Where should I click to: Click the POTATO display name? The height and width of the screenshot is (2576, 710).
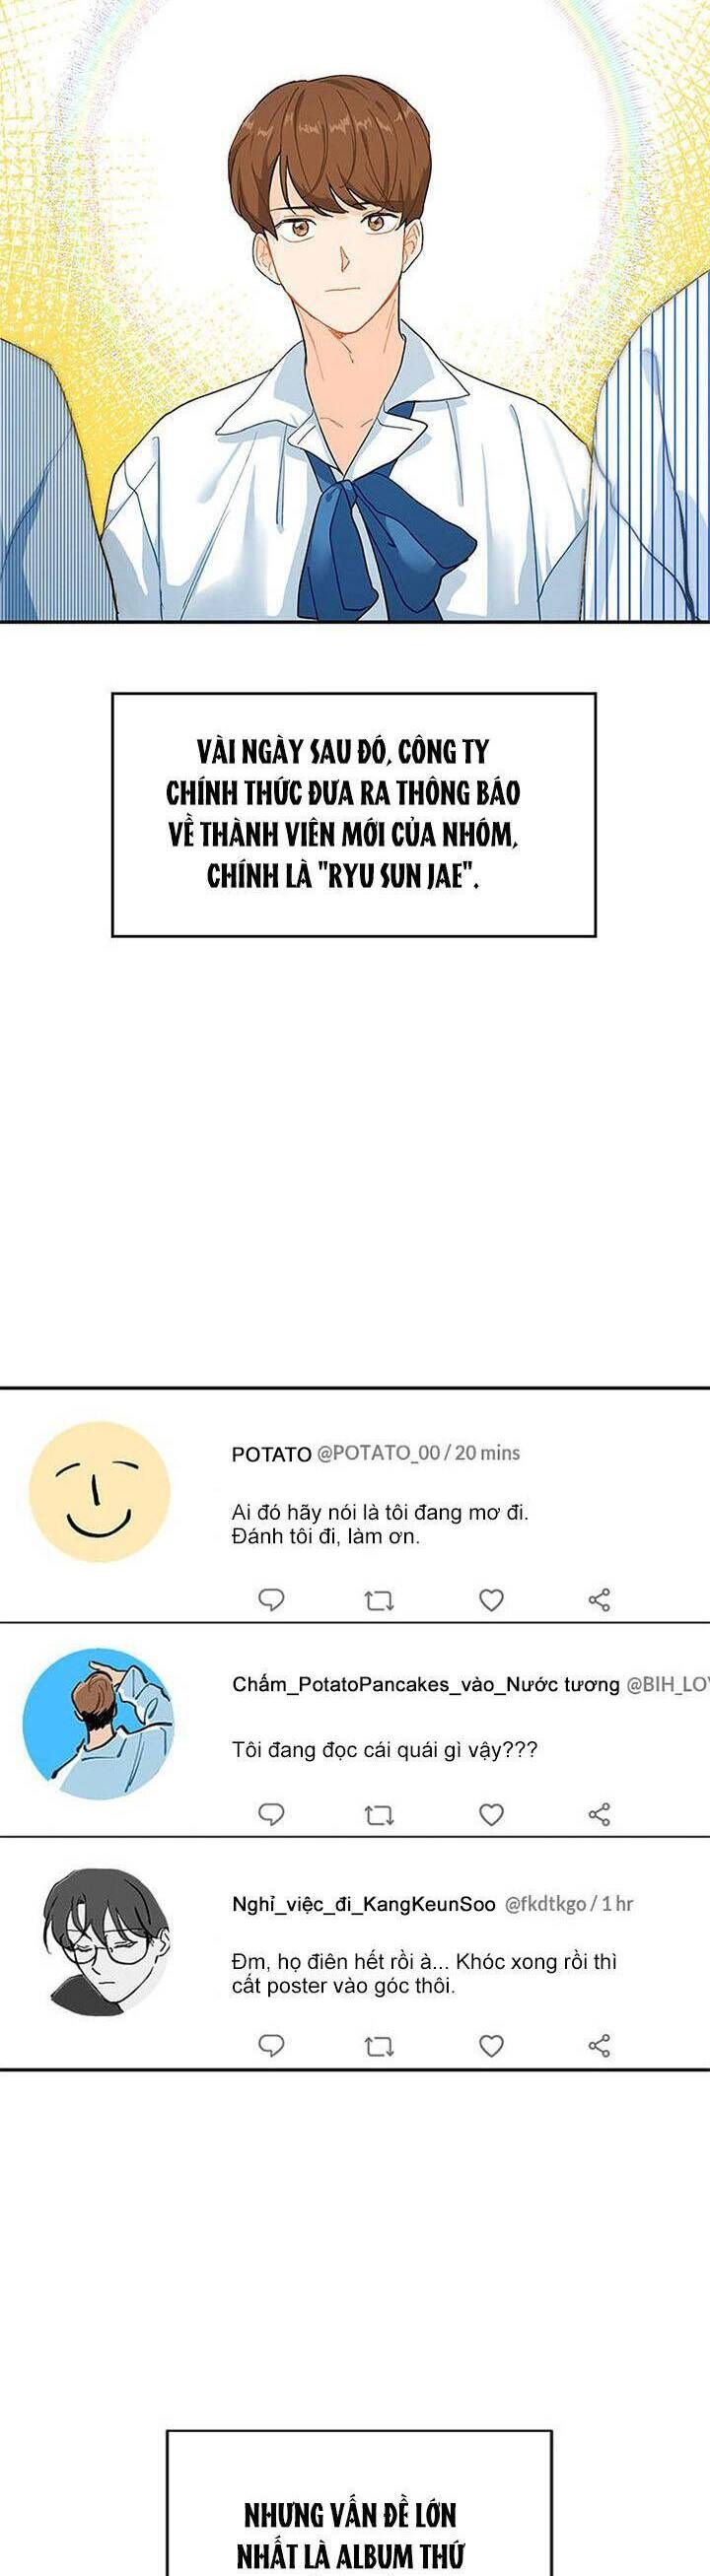coord(271,1454)
